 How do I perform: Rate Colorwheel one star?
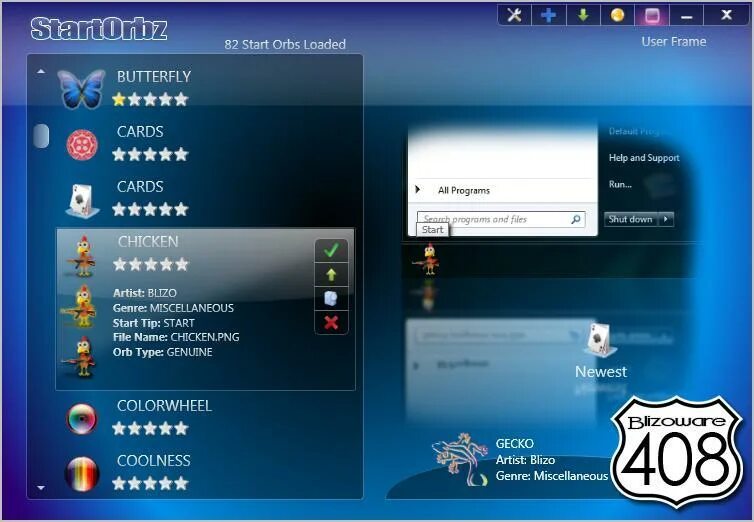(119, 428)
